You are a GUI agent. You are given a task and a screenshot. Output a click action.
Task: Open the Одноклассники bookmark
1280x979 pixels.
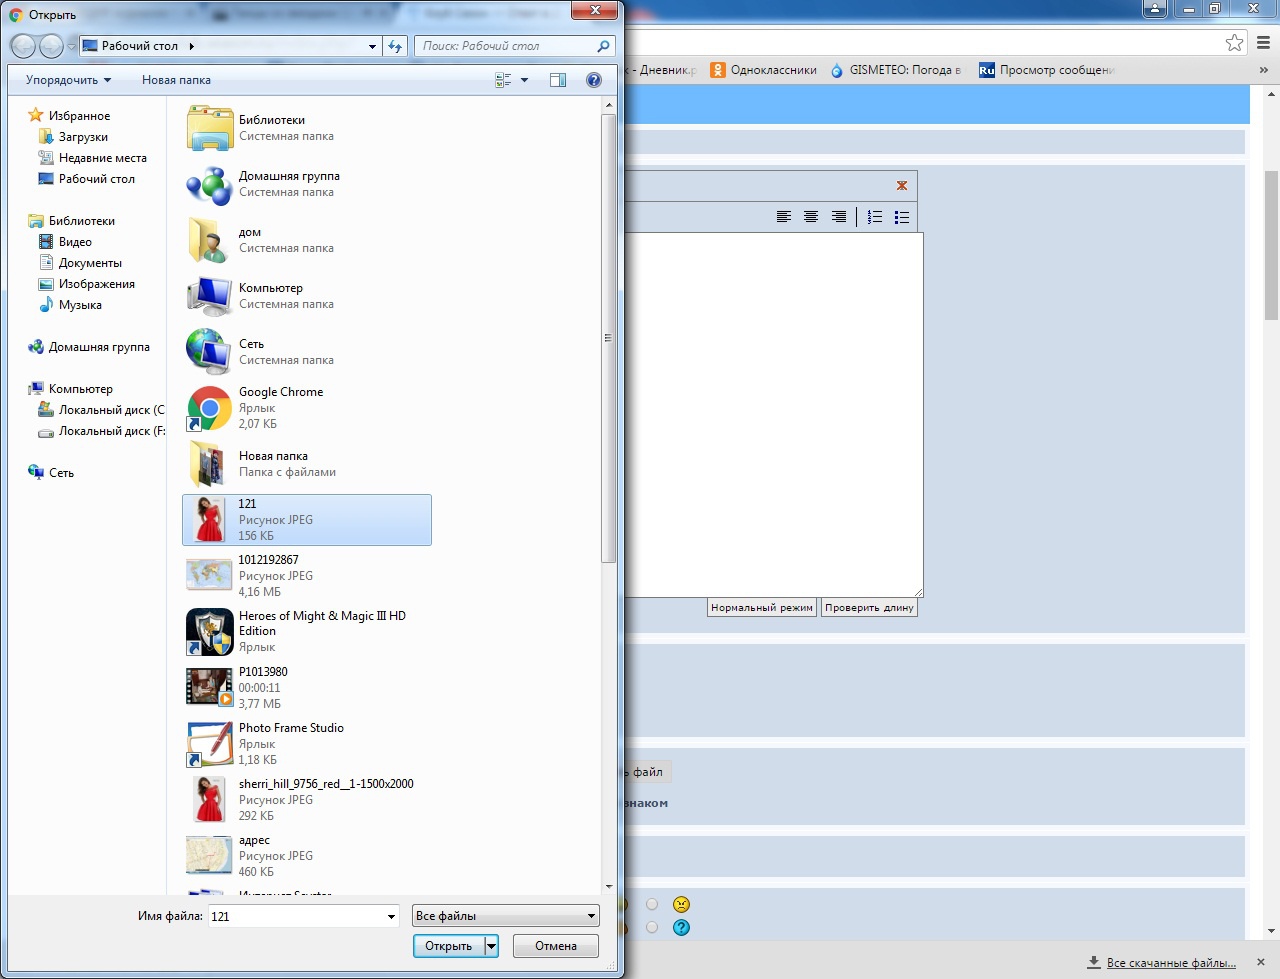764,70
